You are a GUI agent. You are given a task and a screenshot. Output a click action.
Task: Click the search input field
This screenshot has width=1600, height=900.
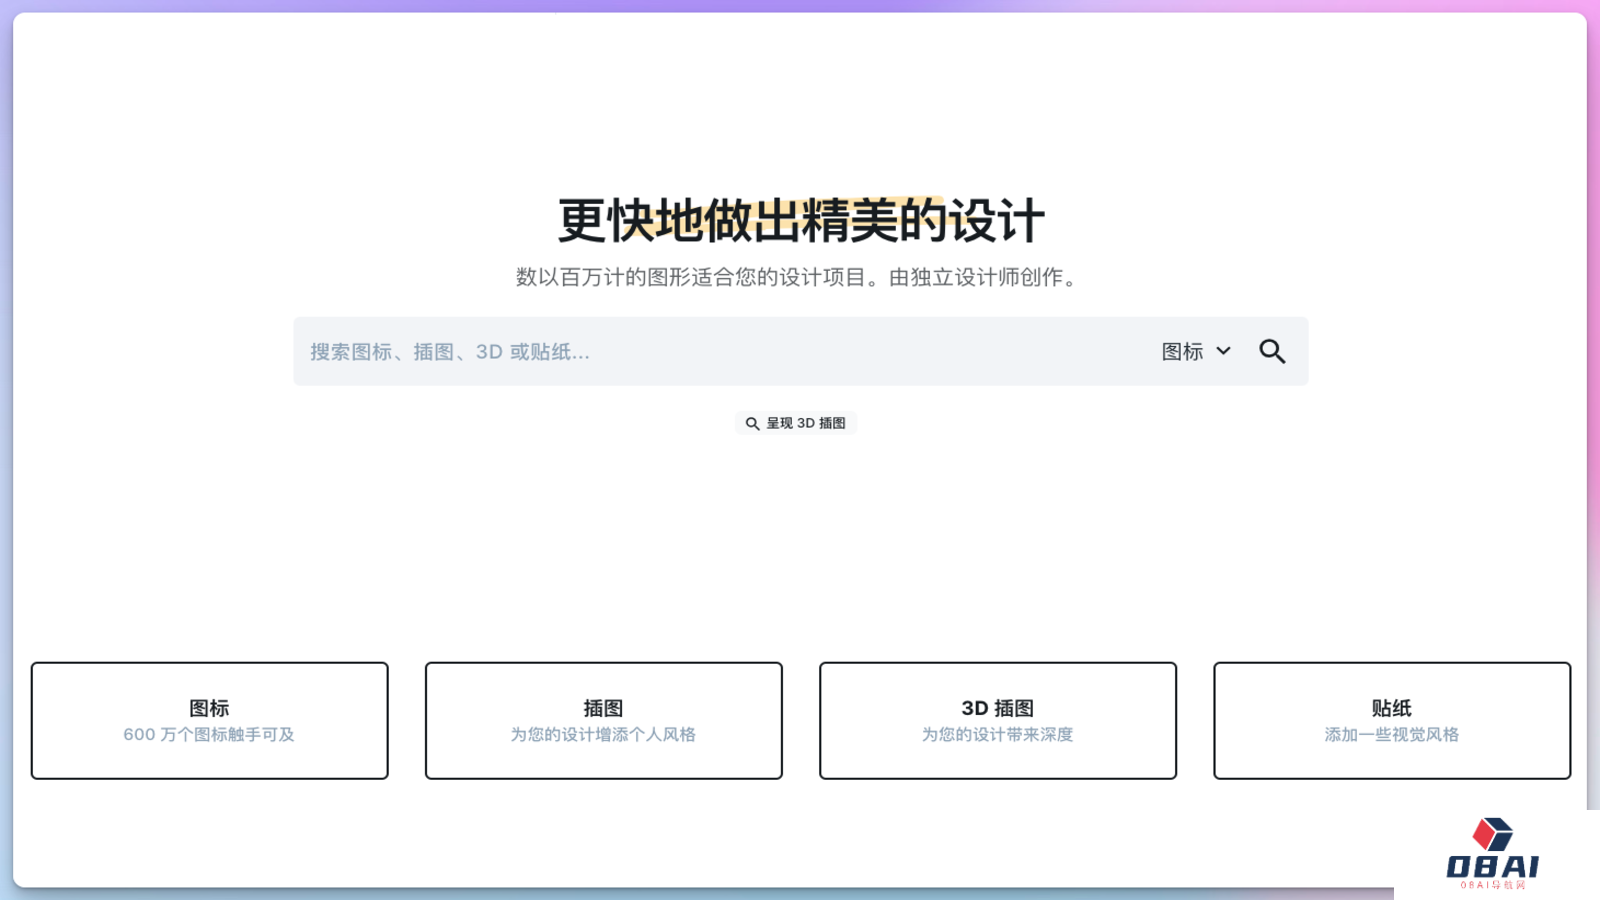tap(700, 351)
